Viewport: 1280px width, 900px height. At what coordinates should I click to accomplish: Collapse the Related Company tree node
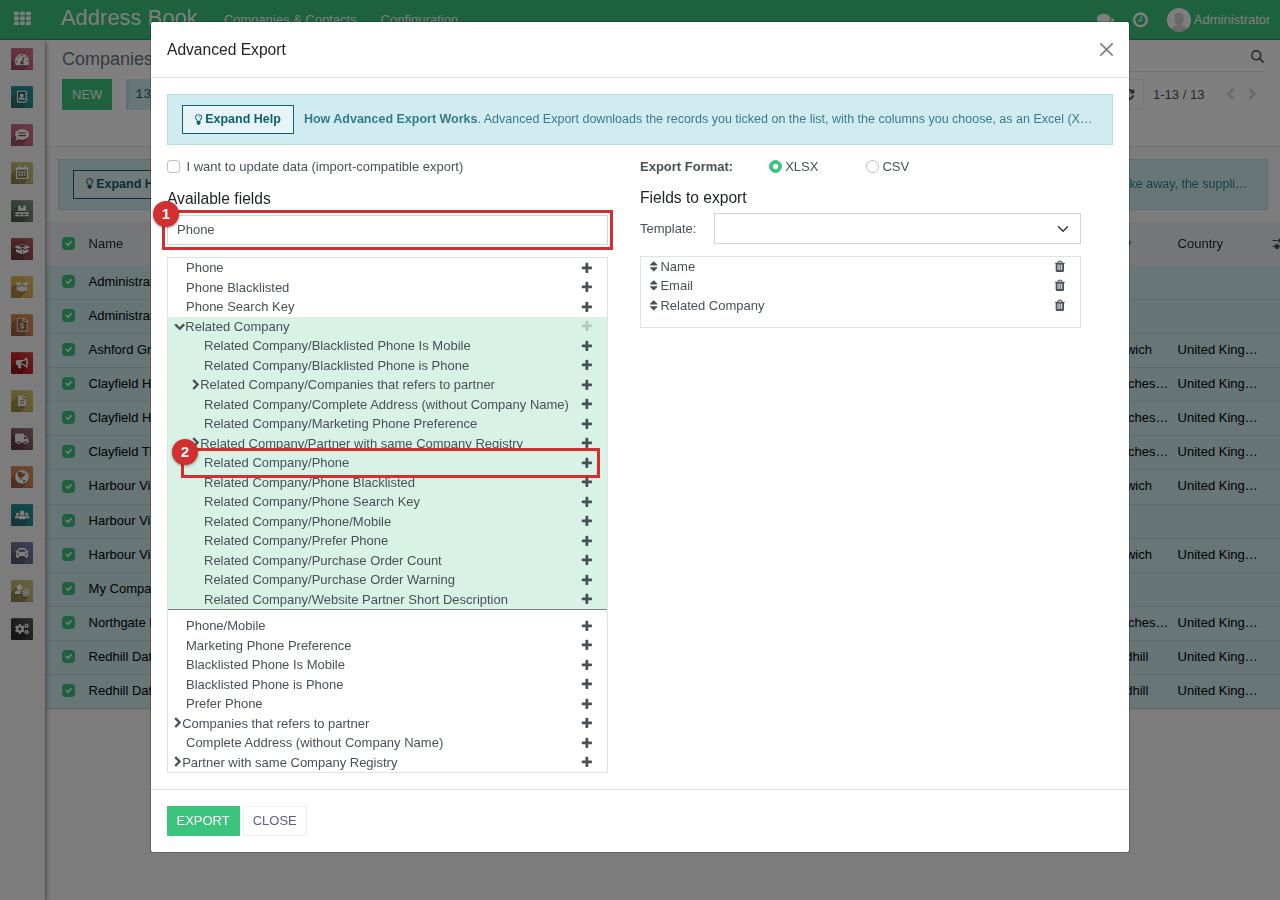click(x=179, y=326)
